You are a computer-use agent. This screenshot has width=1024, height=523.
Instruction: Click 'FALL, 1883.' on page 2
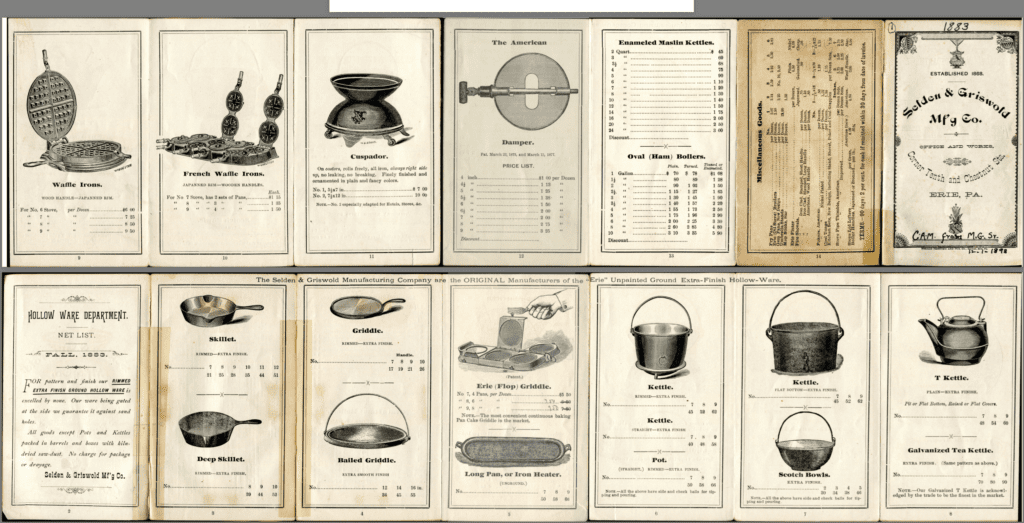(x=77, y=353)
